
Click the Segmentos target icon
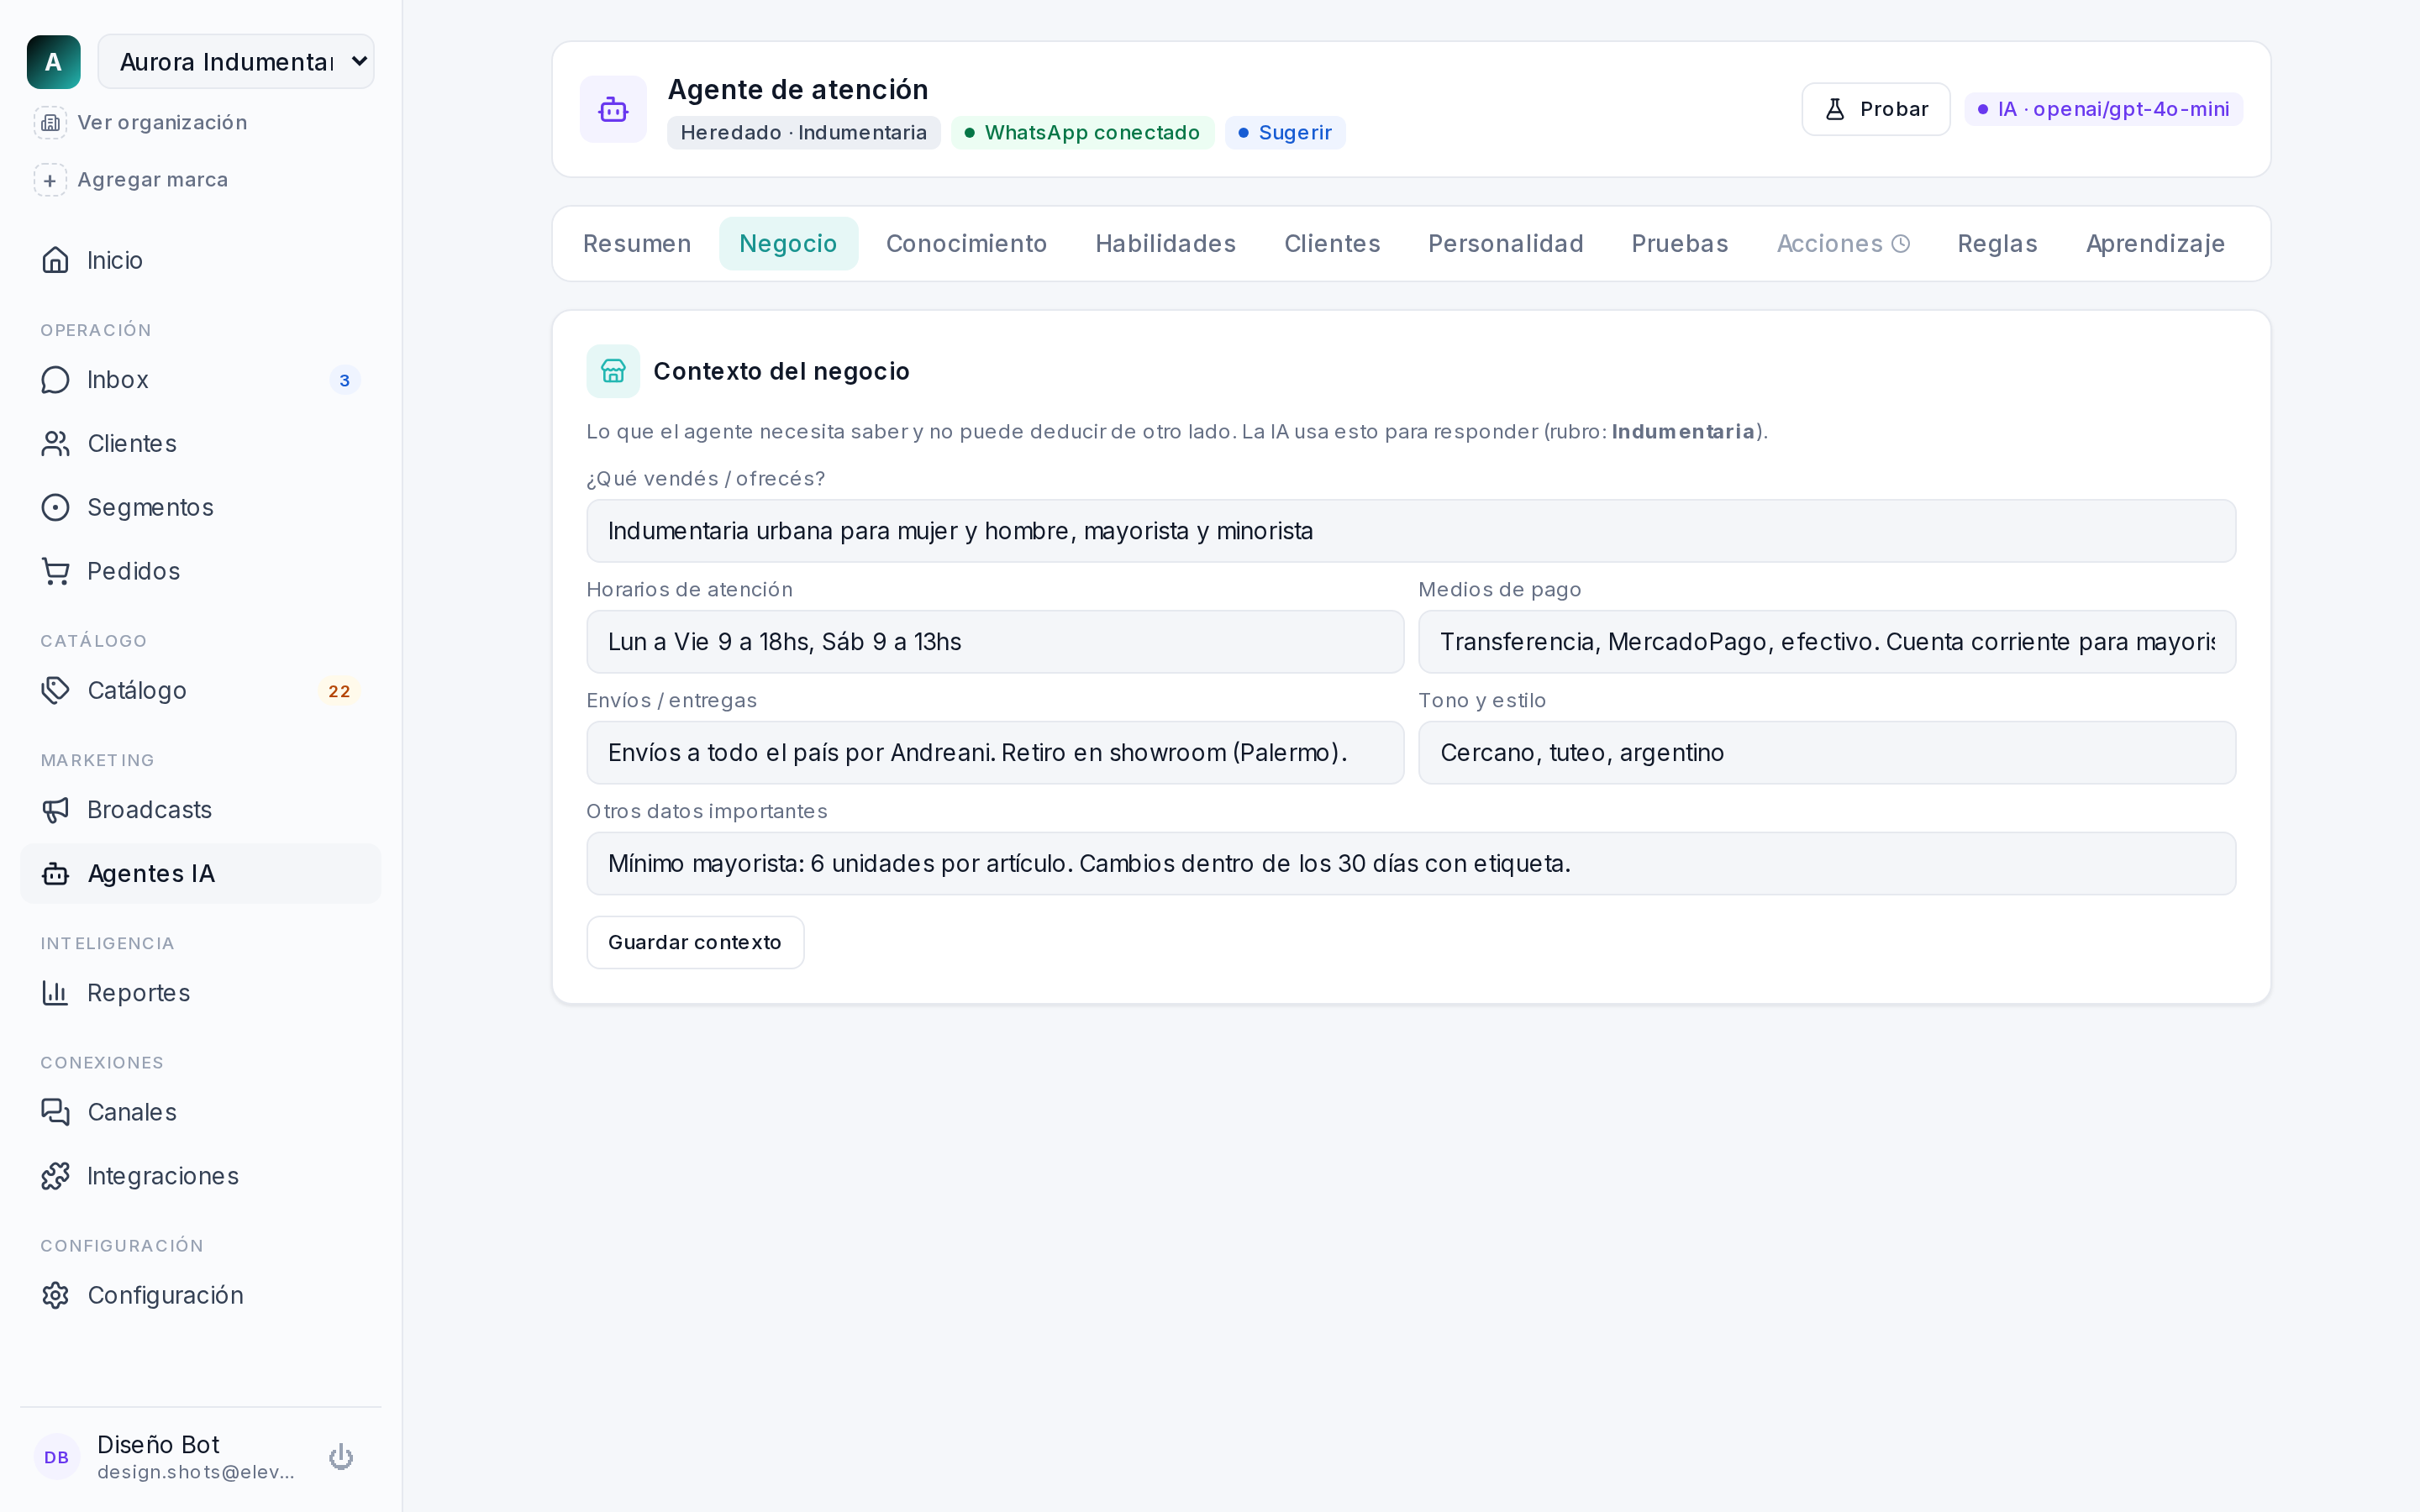[56, 508]
